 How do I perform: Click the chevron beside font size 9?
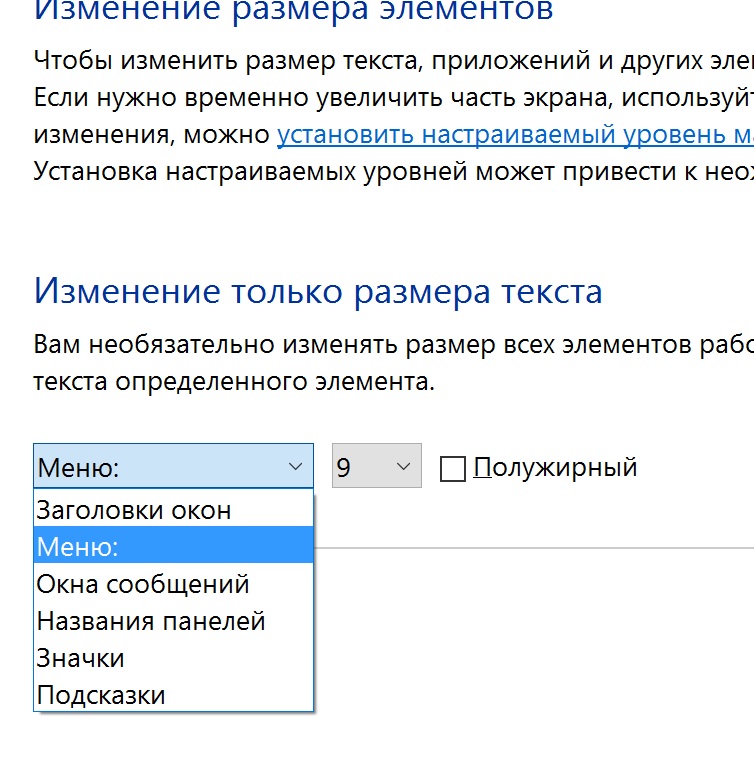404,467
